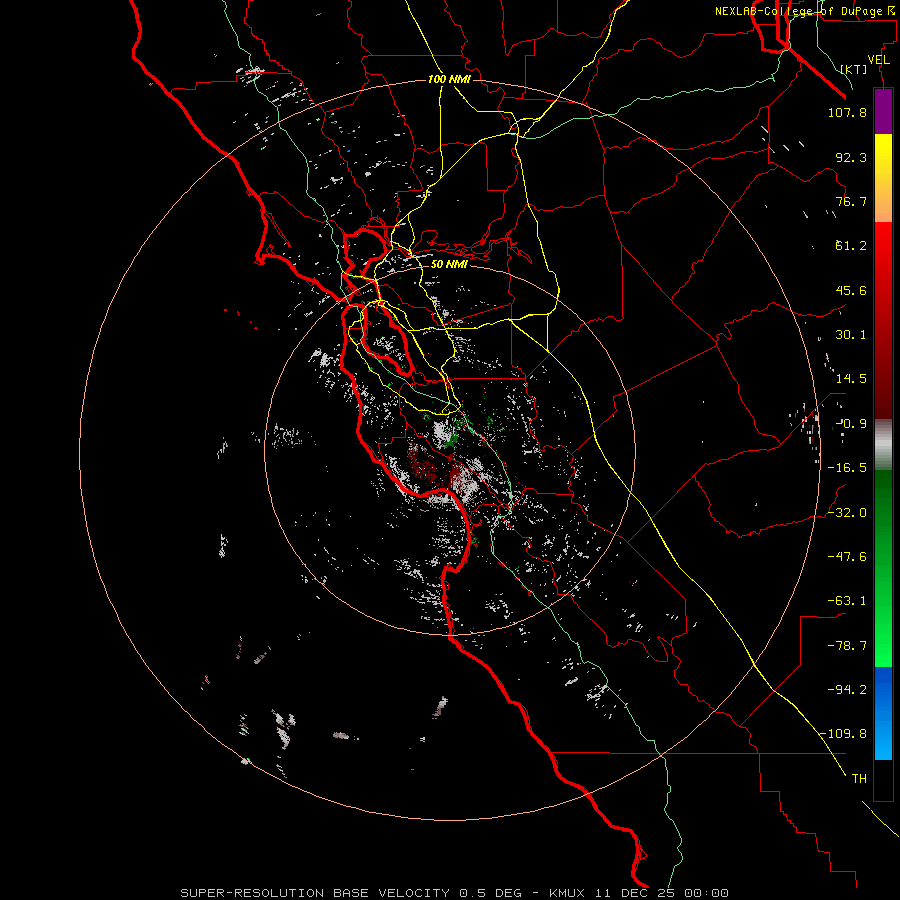The height and width of the screenshot is (900, 900).
Task: Select the -16.5 legend value
Action: click(x=847, y=468)
